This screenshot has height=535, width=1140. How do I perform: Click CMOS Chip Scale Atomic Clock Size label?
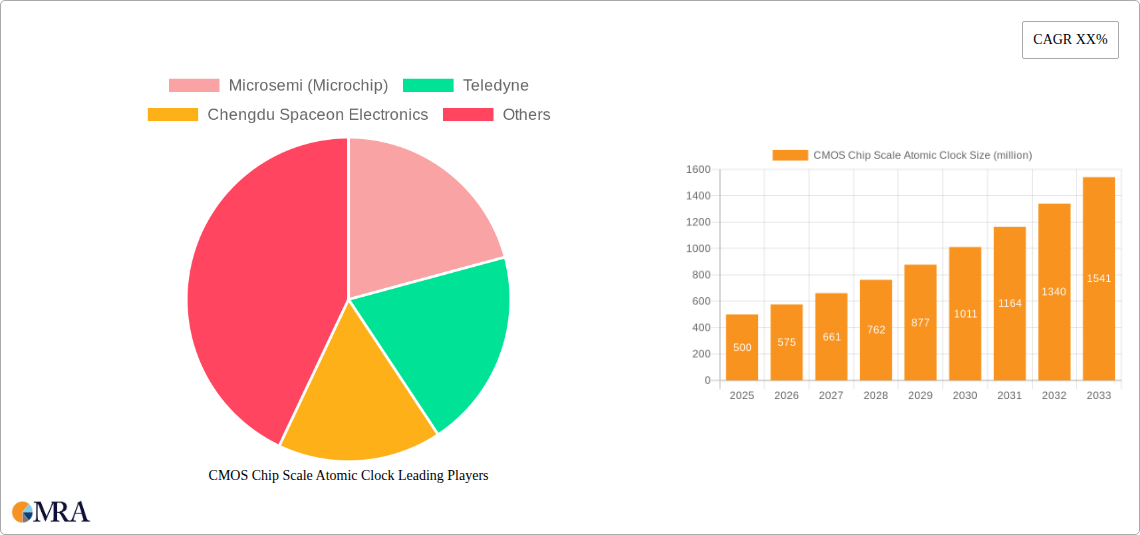click(923, 155)
